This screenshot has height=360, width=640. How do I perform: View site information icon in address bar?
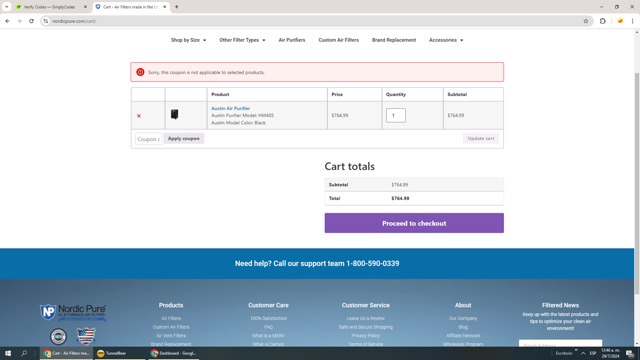46,21
